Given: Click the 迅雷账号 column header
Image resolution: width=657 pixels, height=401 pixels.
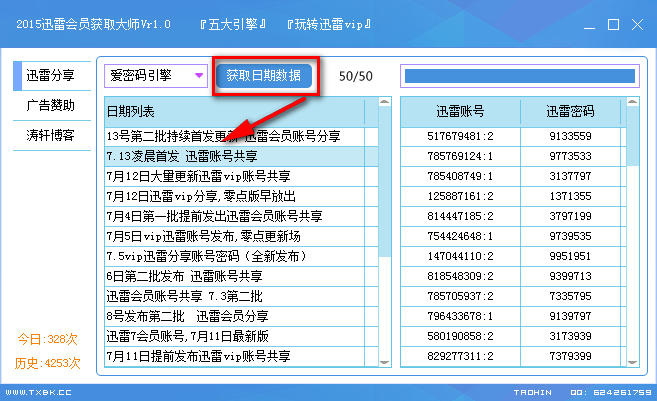Looking at the screenshot, I should coord(460,111).
